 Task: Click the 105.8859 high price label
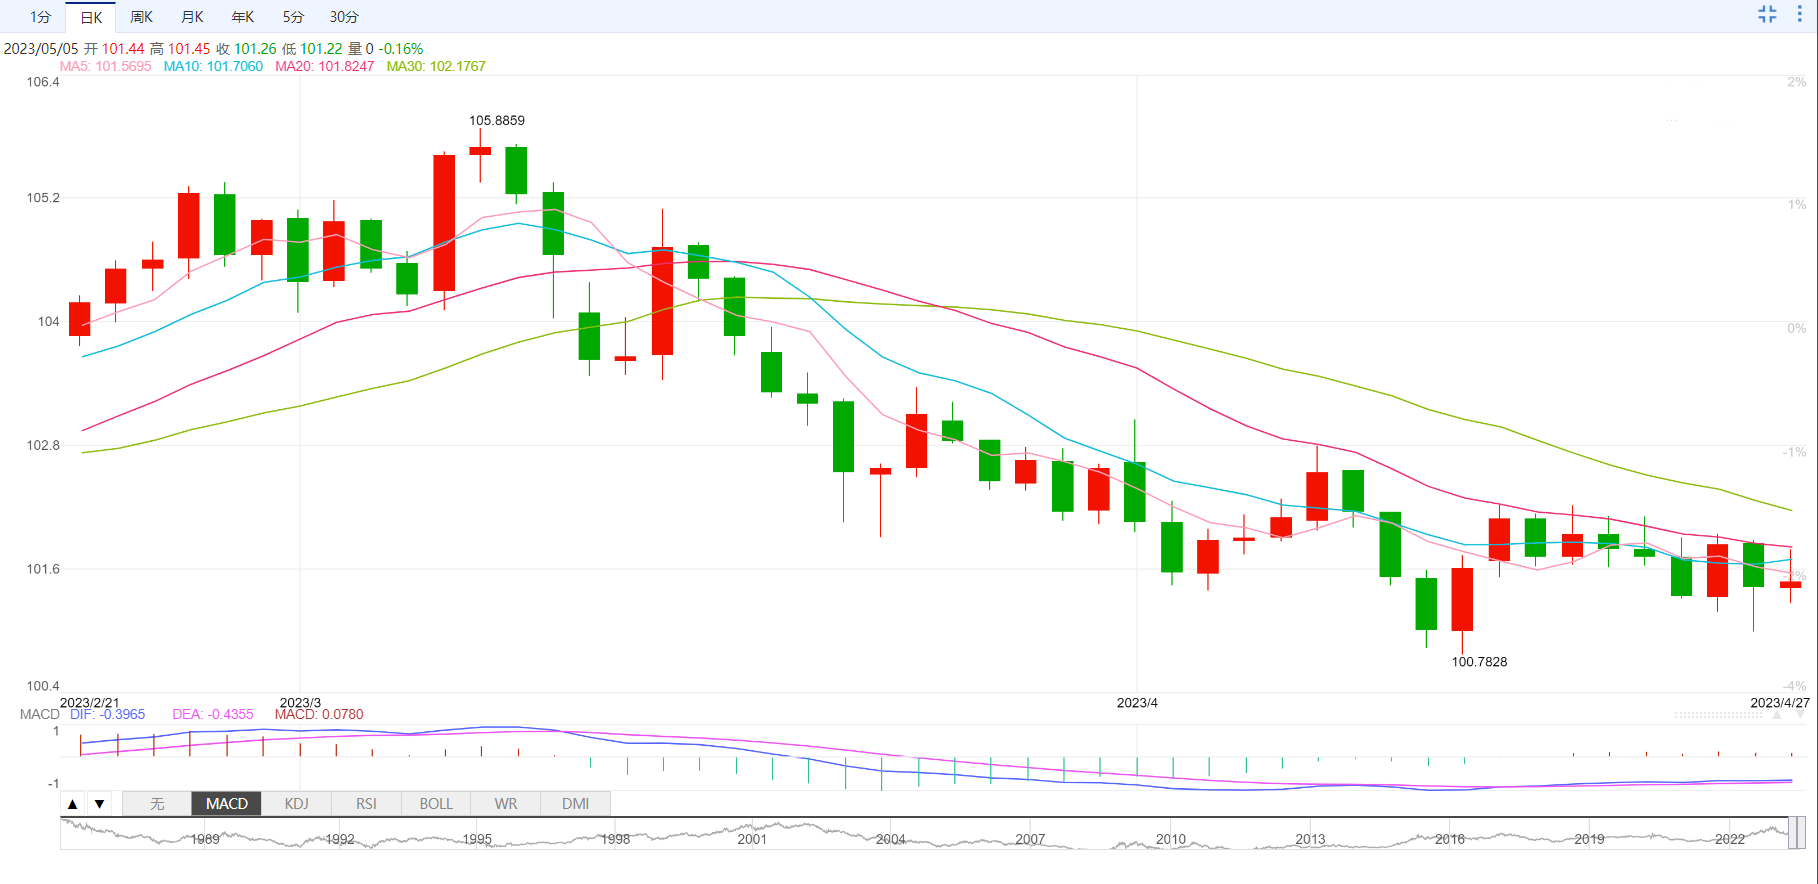coord(497,120)
